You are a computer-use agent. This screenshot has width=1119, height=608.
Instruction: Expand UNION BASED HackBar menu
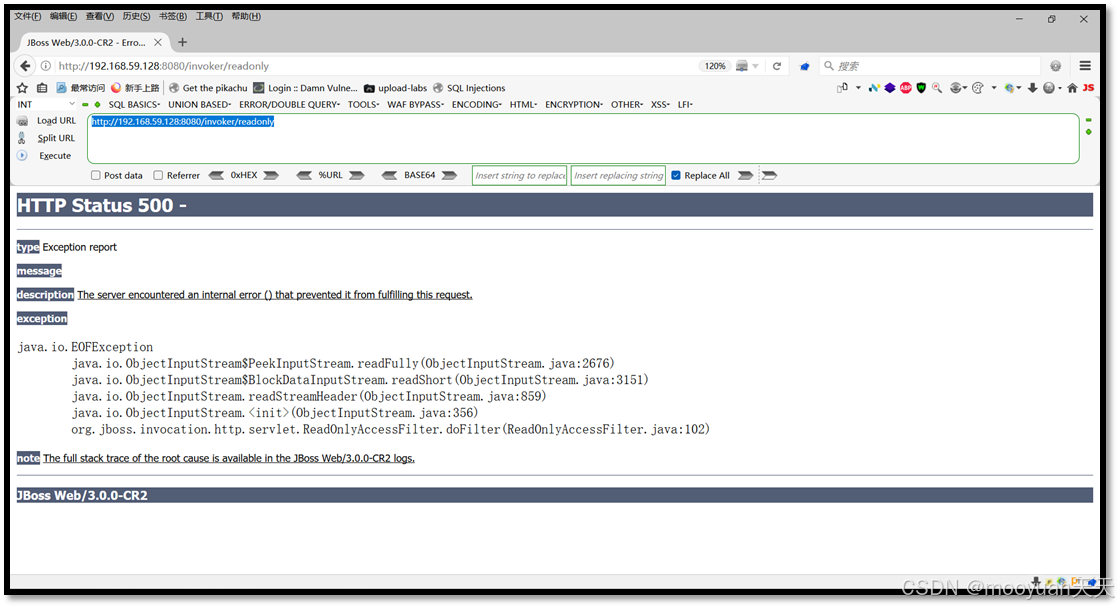(200, 105)
